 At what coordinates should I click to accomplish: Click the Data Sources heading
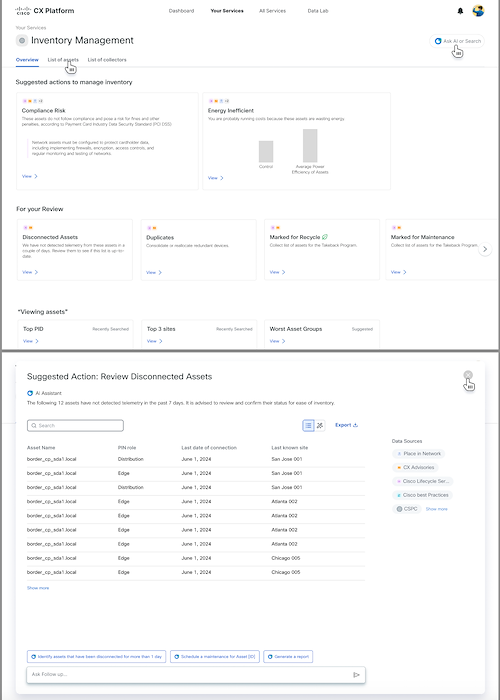point(407,441)
